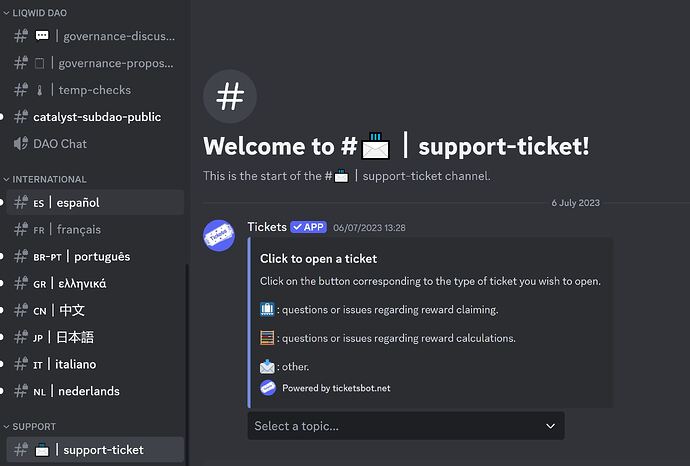Select the nederlands channel
The width and height of the screenshot is (690, 466).
coord(88,391)
